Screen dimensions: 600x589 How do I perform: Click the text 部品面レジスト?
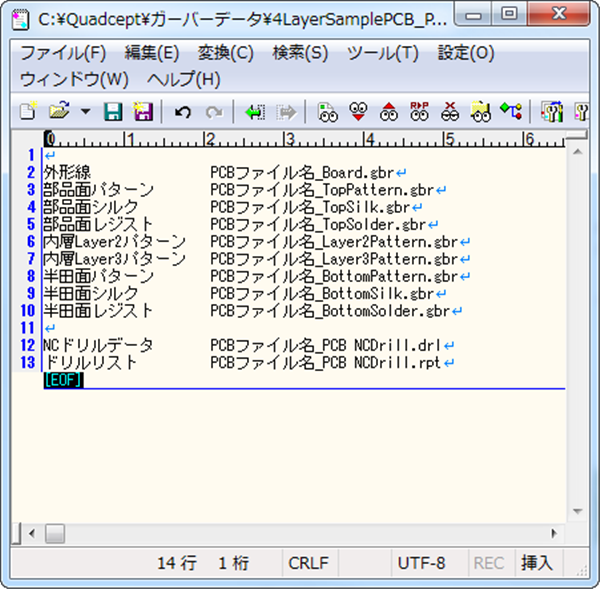pos(98,224)
